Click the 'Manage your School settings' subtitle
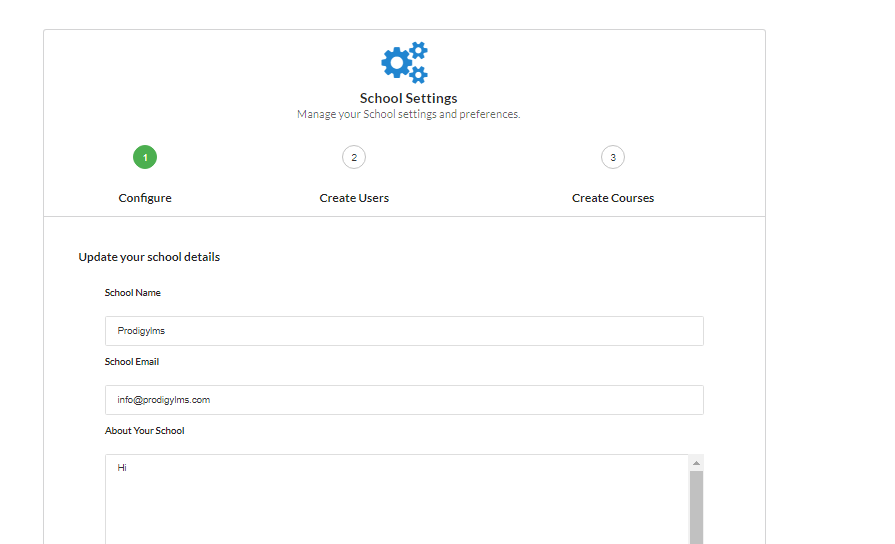This screenshot has height=544, width=895. click(x=409, y=114)
